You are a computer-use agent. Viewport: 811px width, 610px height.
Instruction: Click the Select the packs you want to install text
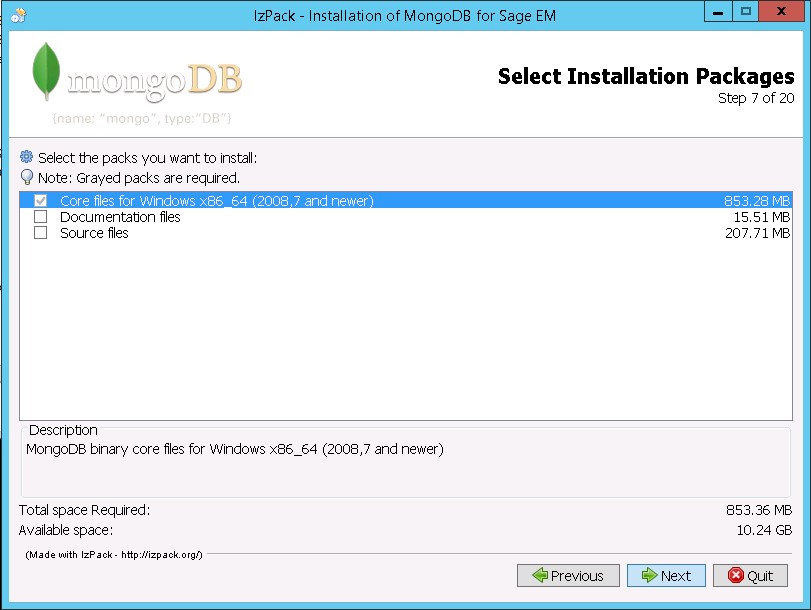147,158
